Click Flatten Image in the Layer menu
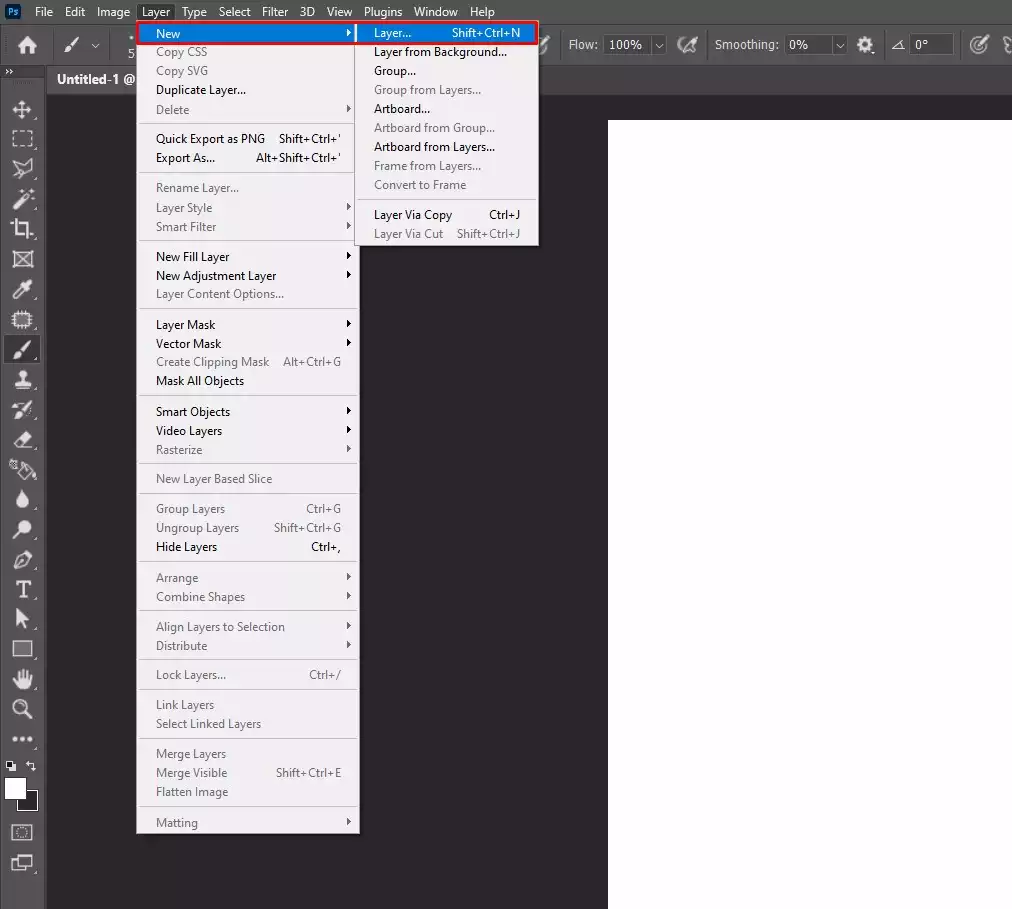The height and width of the screenshot is (909, 1012). 191,791
